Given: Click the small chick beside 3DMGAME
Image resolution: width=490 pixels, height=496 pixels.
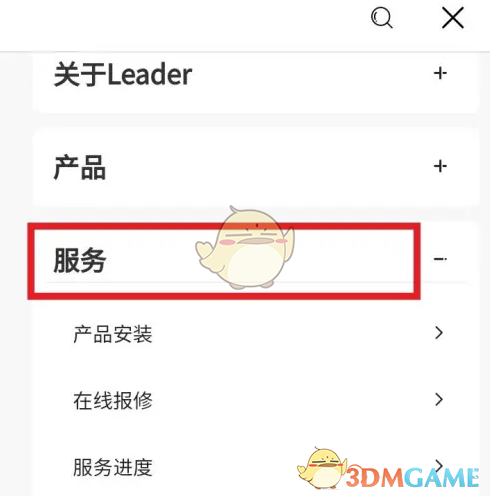Looking at the screenshot, I should 322,468.
